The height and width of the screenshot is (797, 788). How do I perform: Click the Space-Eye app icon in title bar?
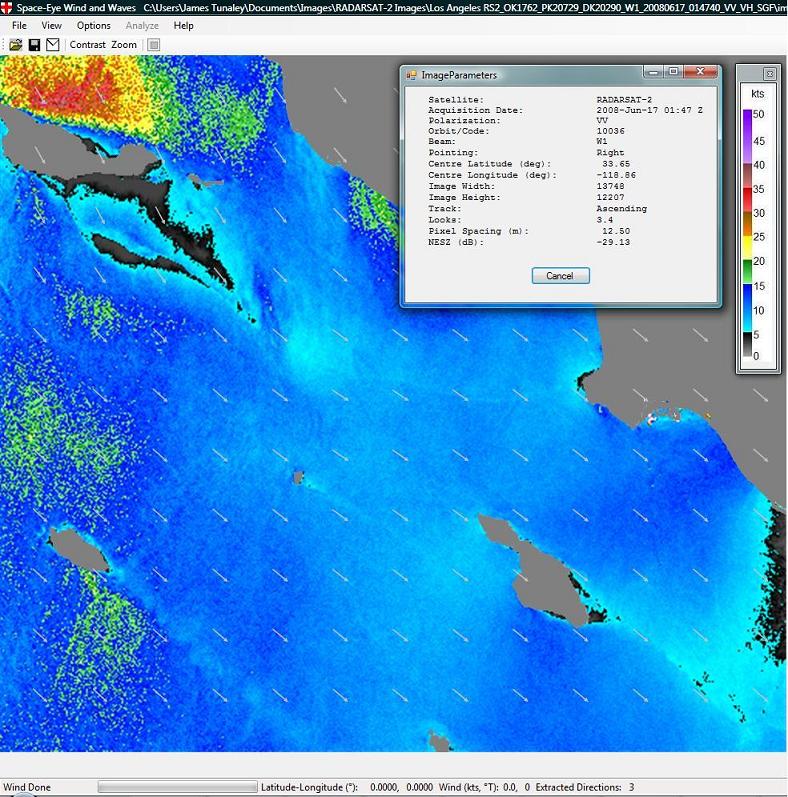pyautogui.click(x=8, y=7)
